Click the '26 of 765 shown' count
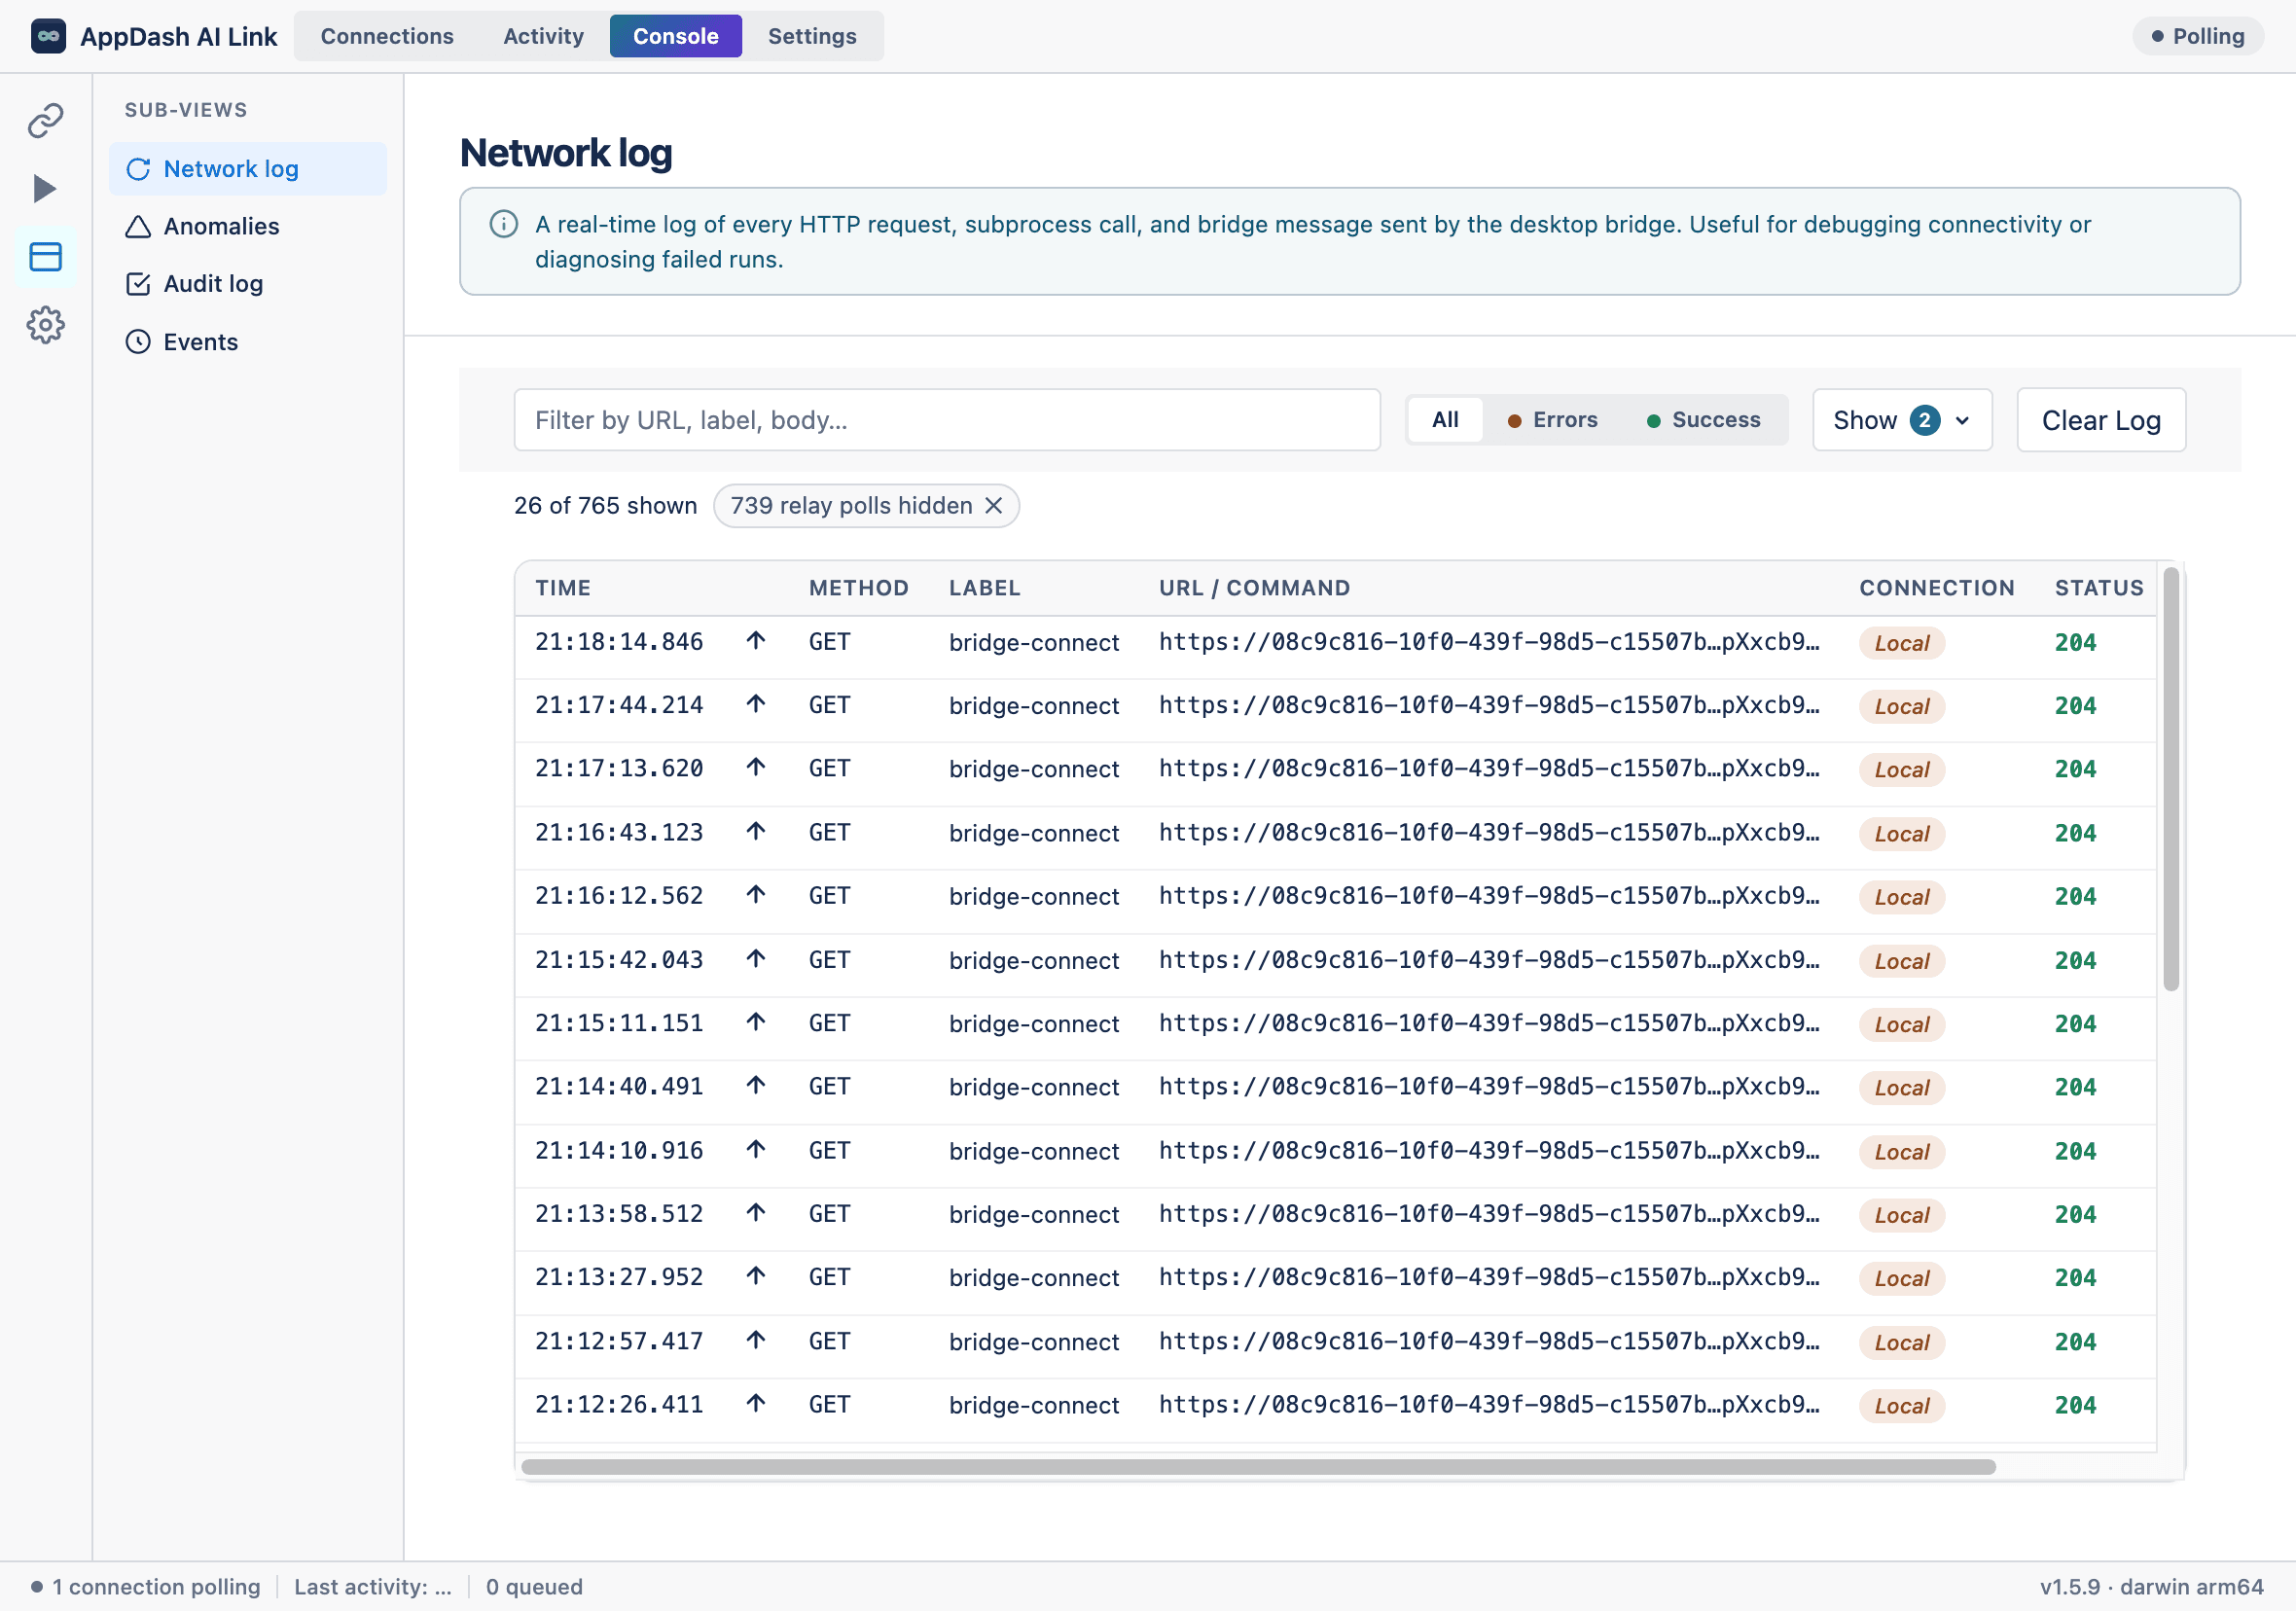Screen dimensions: 2296x1611 605,506
